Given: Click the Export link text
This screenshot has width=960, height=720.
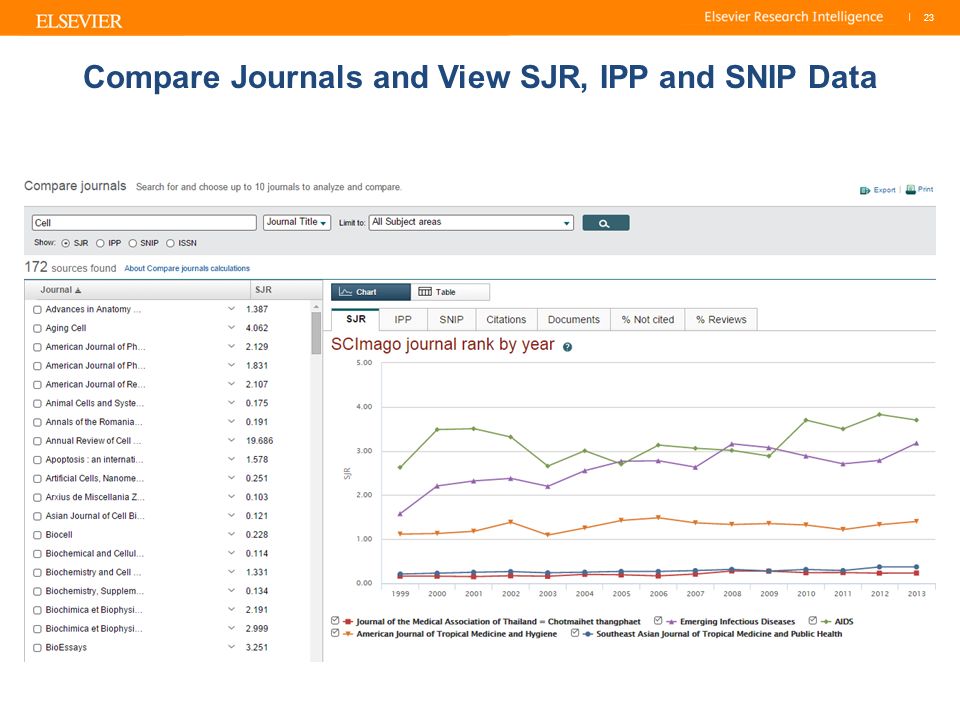Looking at the screenshot, I should coord(884,190).
